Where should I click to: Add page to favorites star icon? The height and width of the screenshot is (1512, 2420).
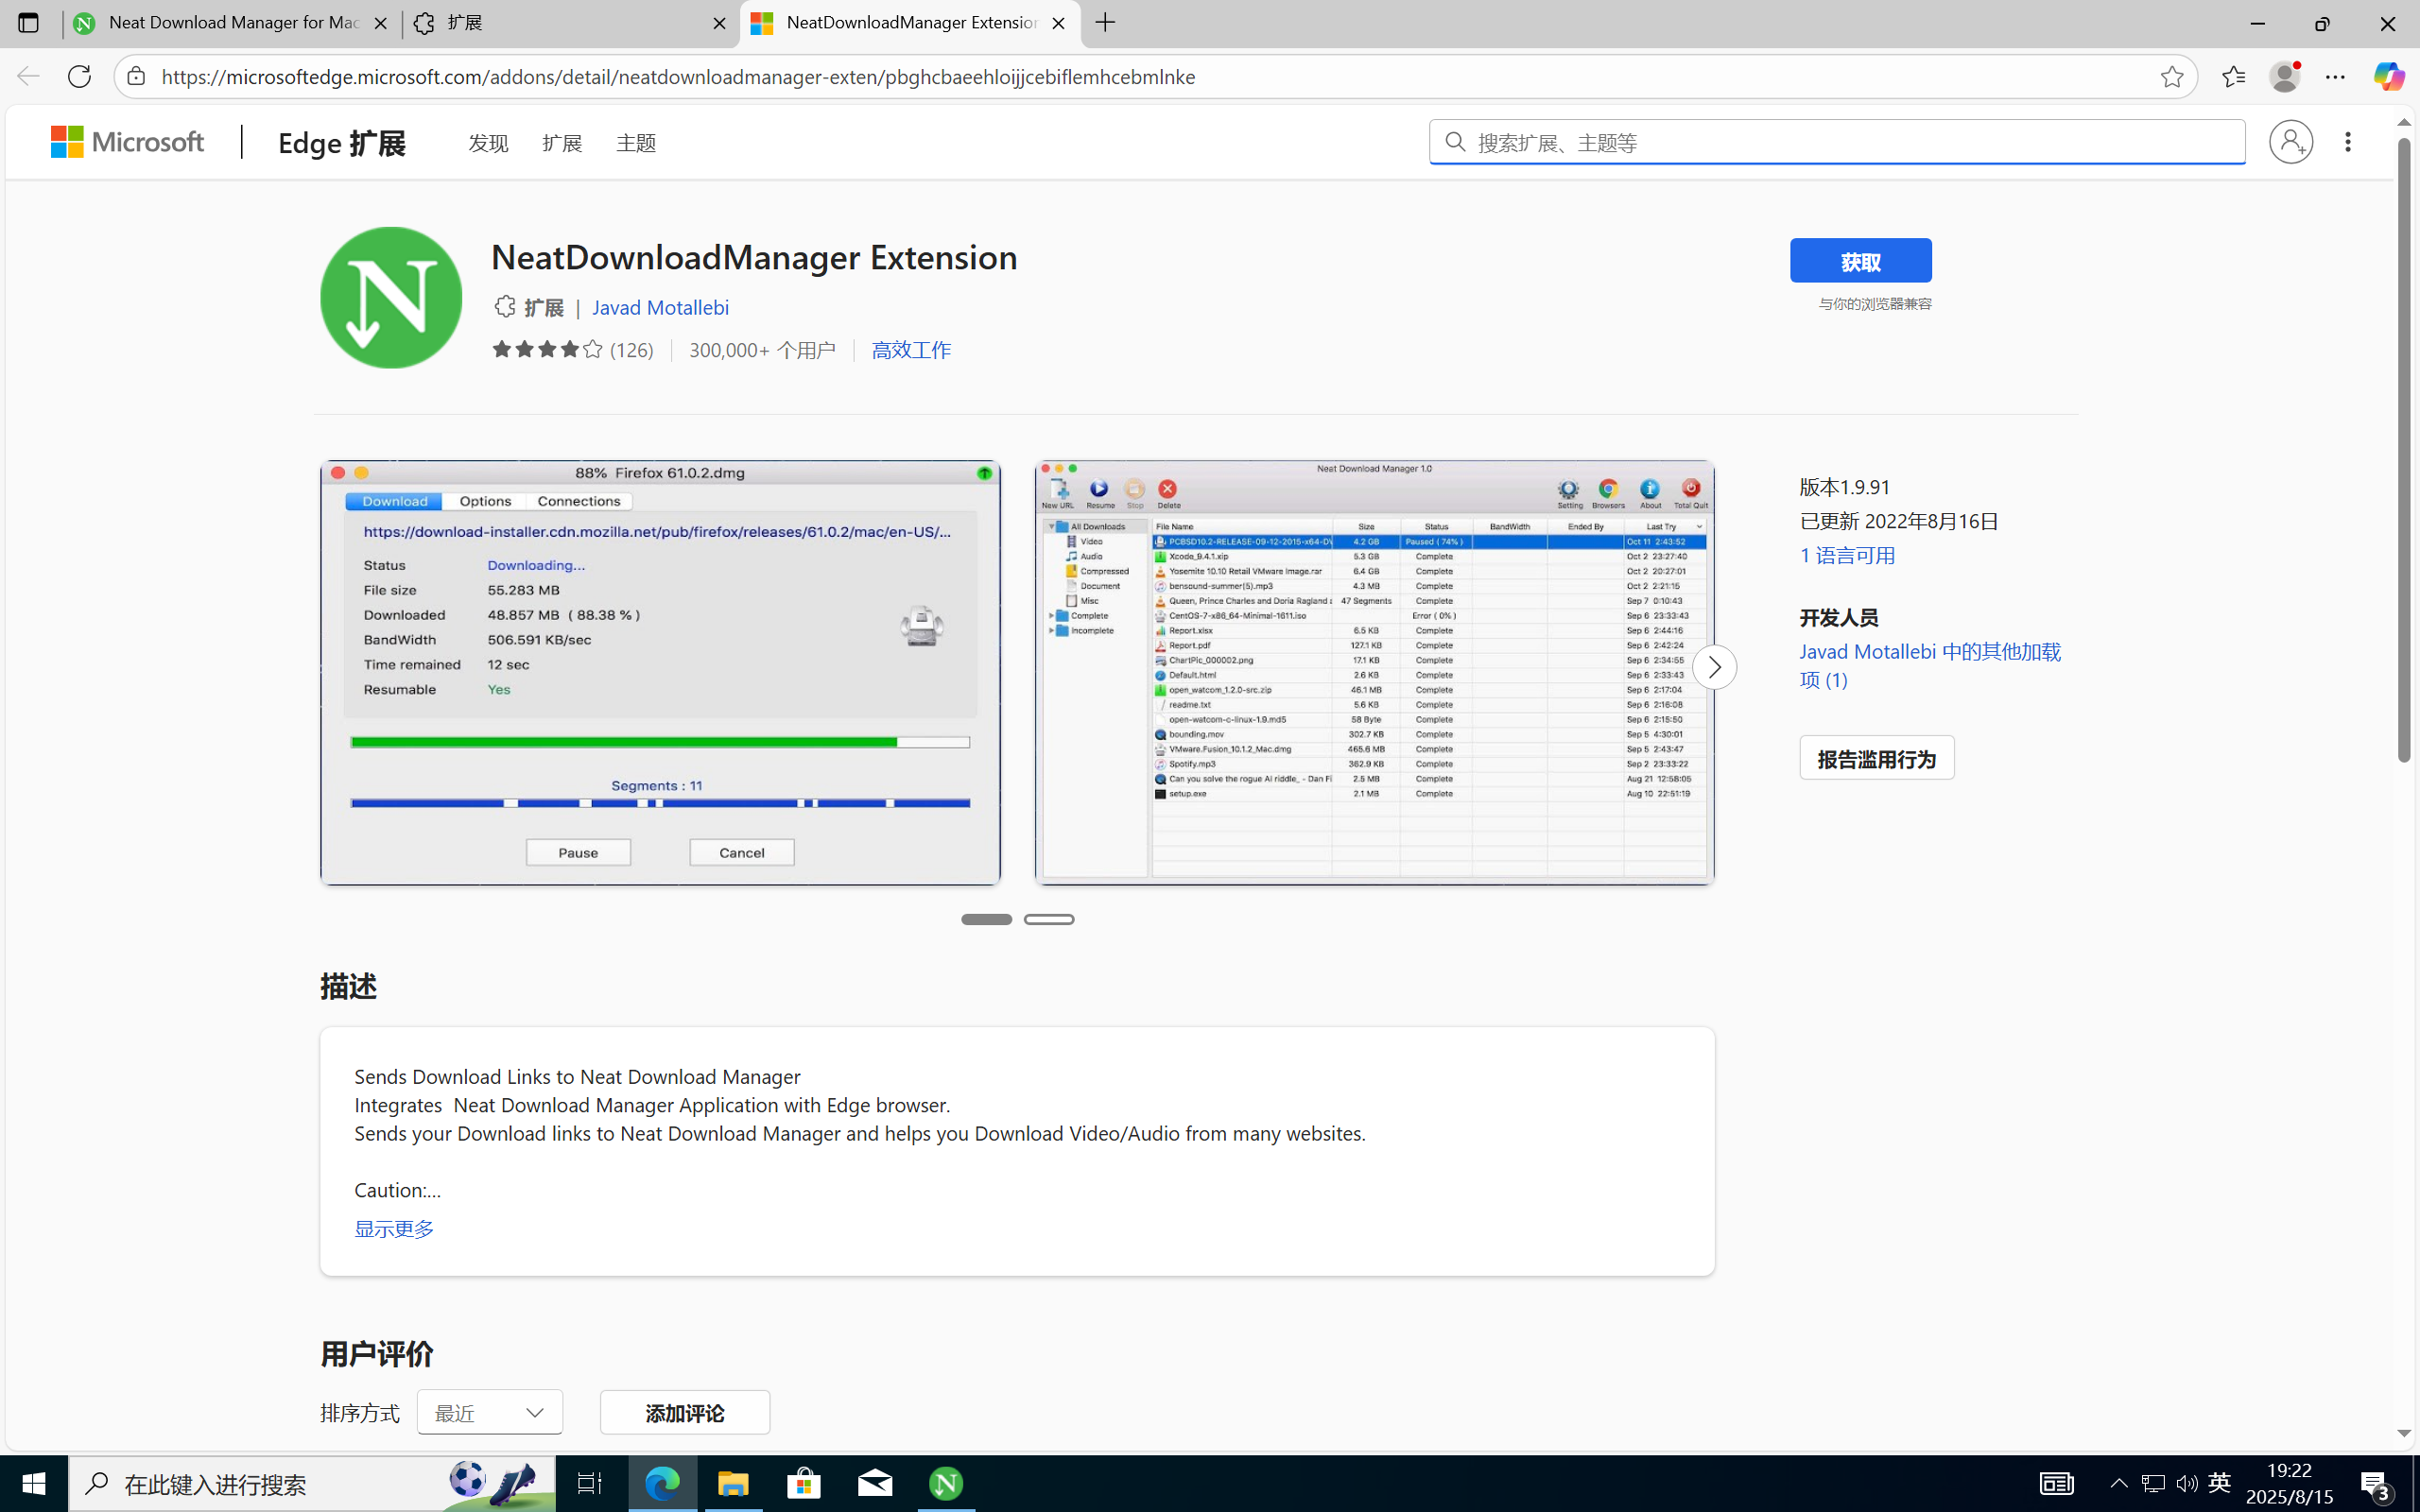pos(2171,77)
